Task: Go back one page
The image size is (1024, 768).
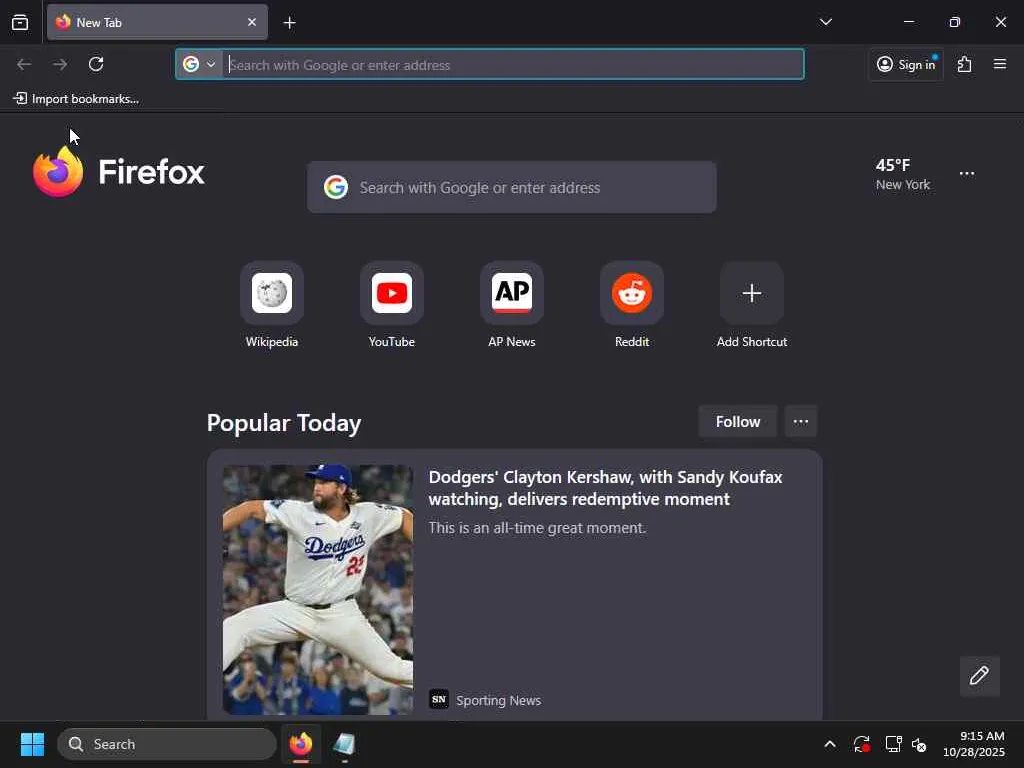Action: pos(24,64)
